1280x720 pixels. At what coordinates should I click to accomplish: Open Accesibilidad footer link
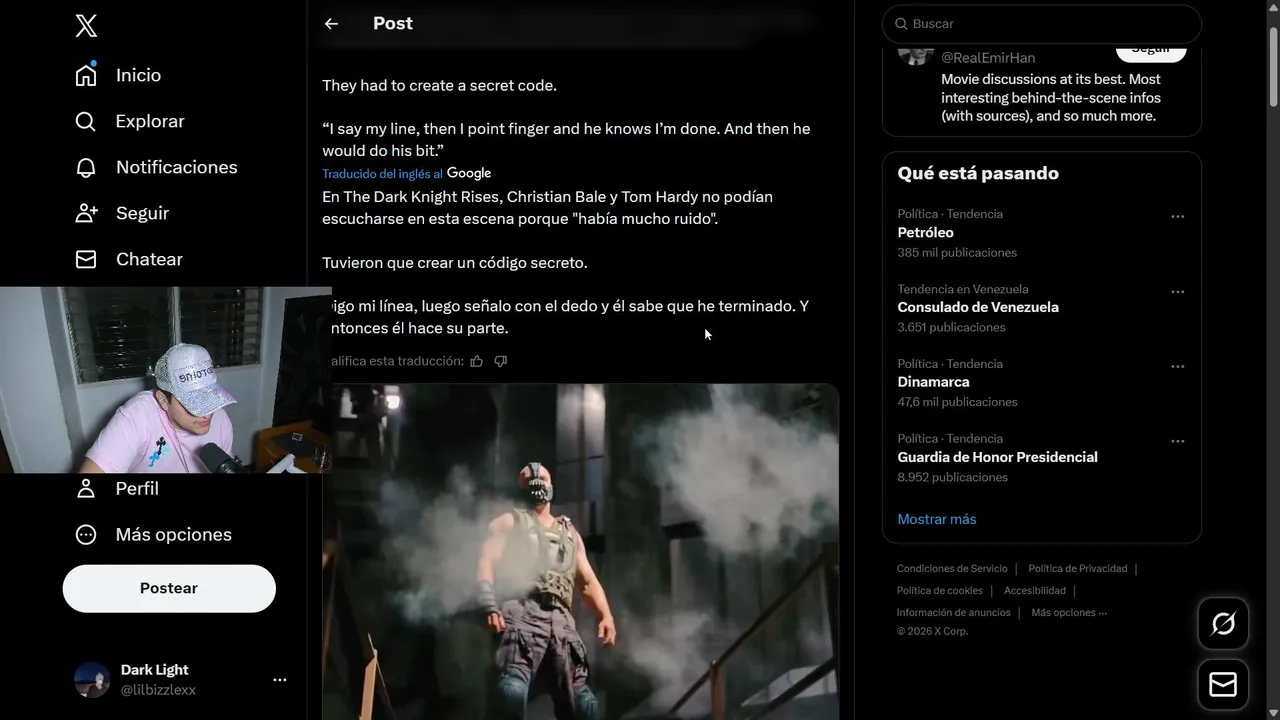pos(1035,590)
